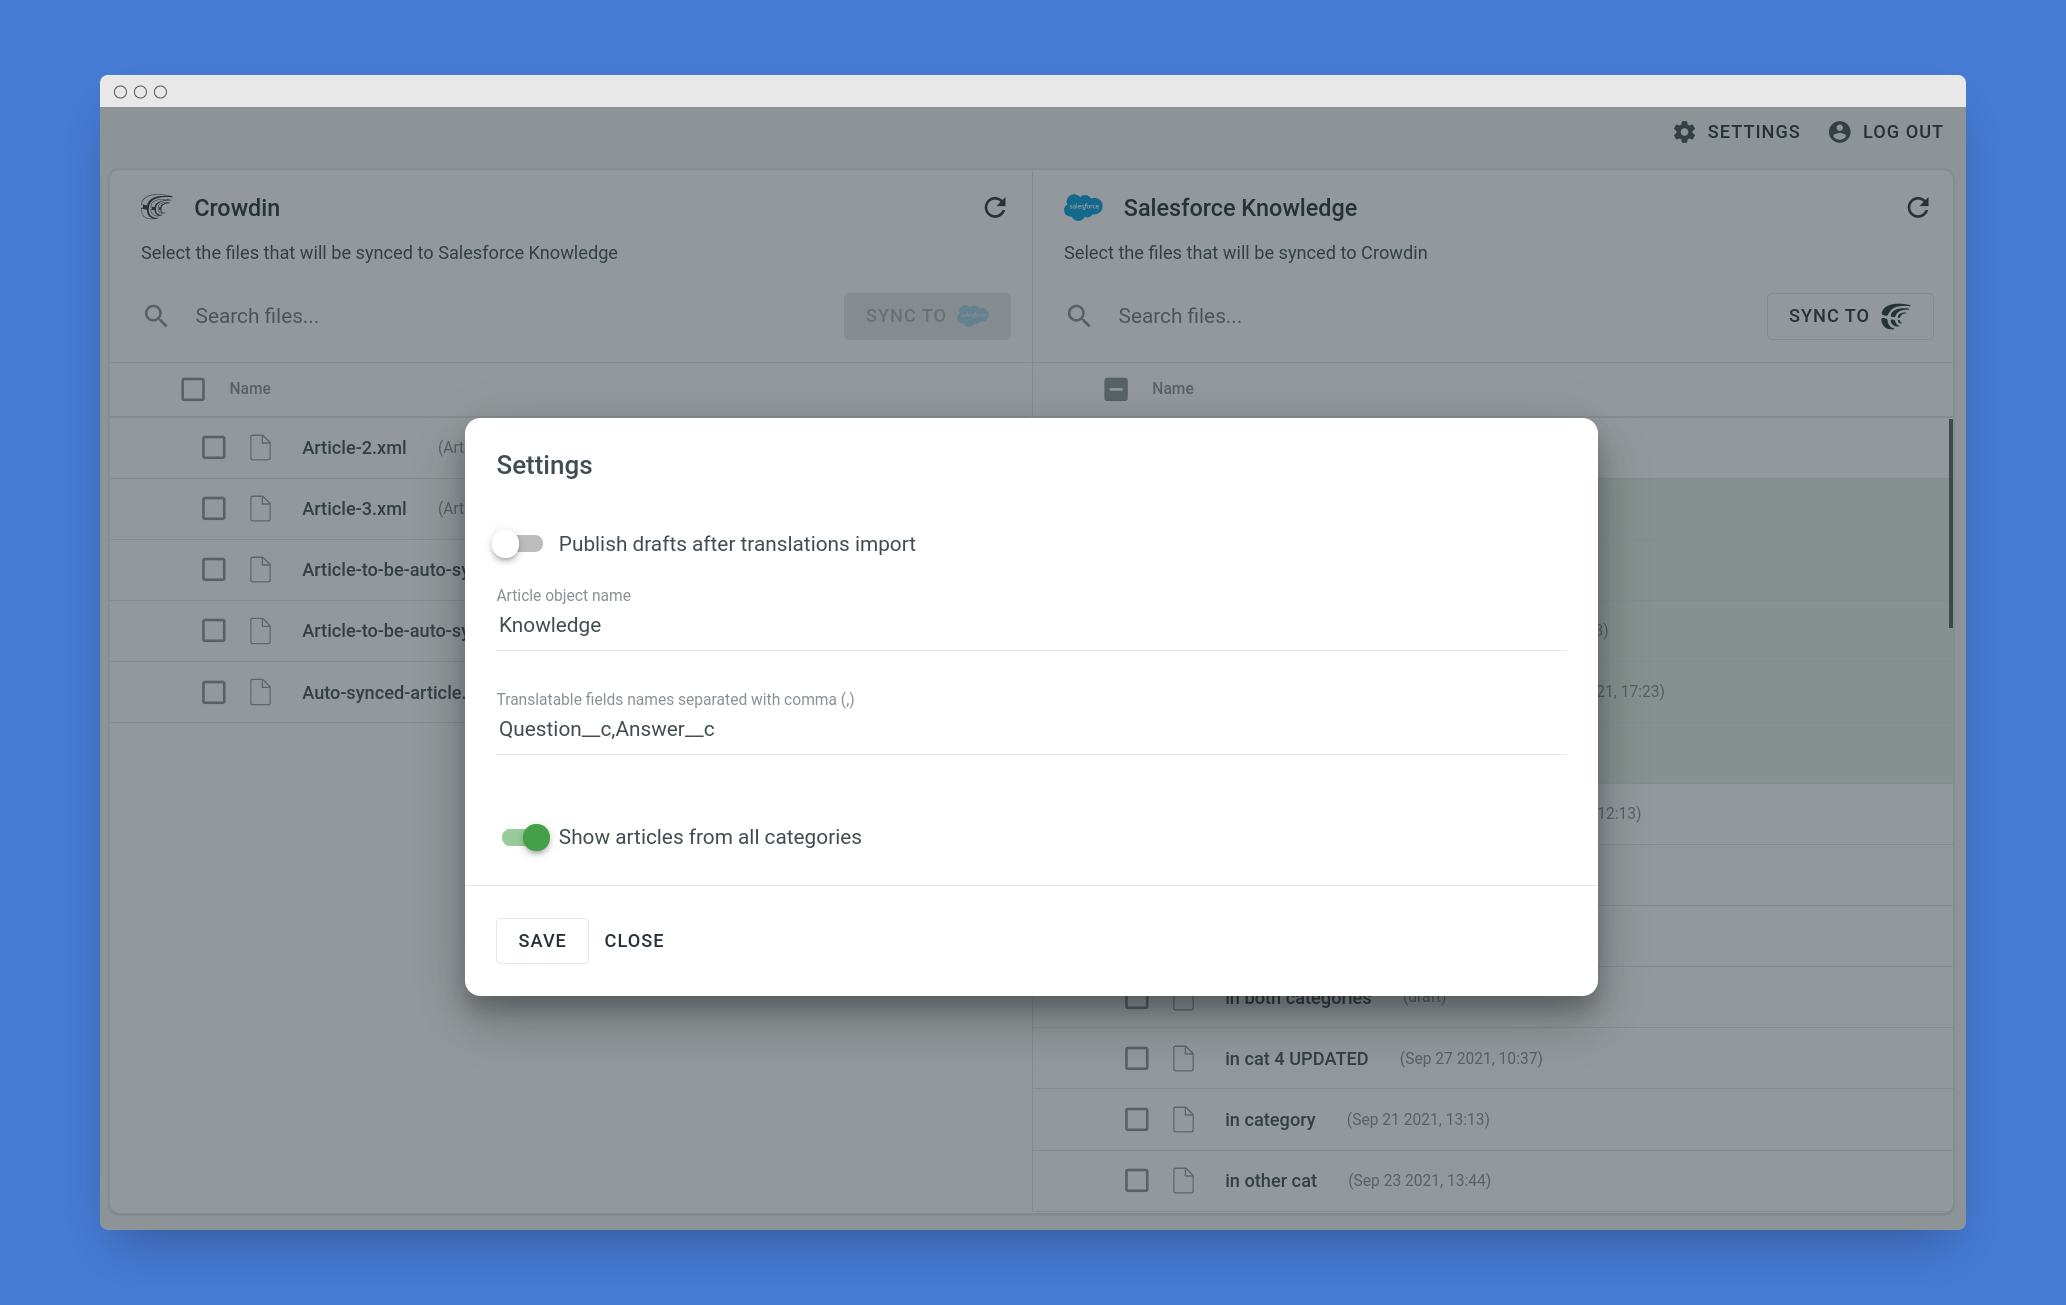This screenshot has height=1305, width=2066.
Task: Check the 'in other cat' article checkbox
Action: (1136, 1180)
